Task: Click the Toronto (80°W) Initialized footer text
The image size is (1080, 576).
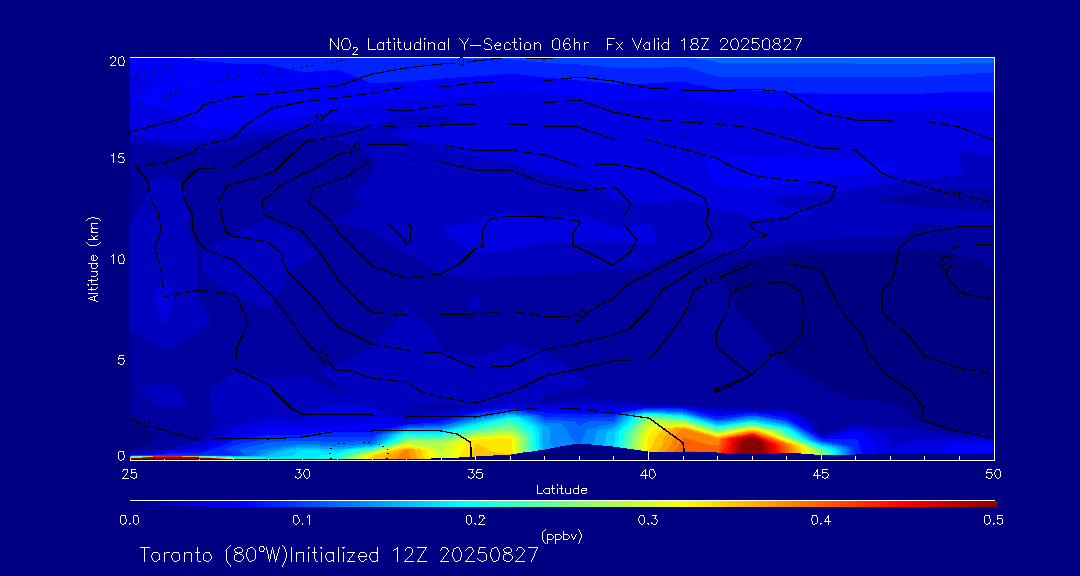Action: coord(339,555)
